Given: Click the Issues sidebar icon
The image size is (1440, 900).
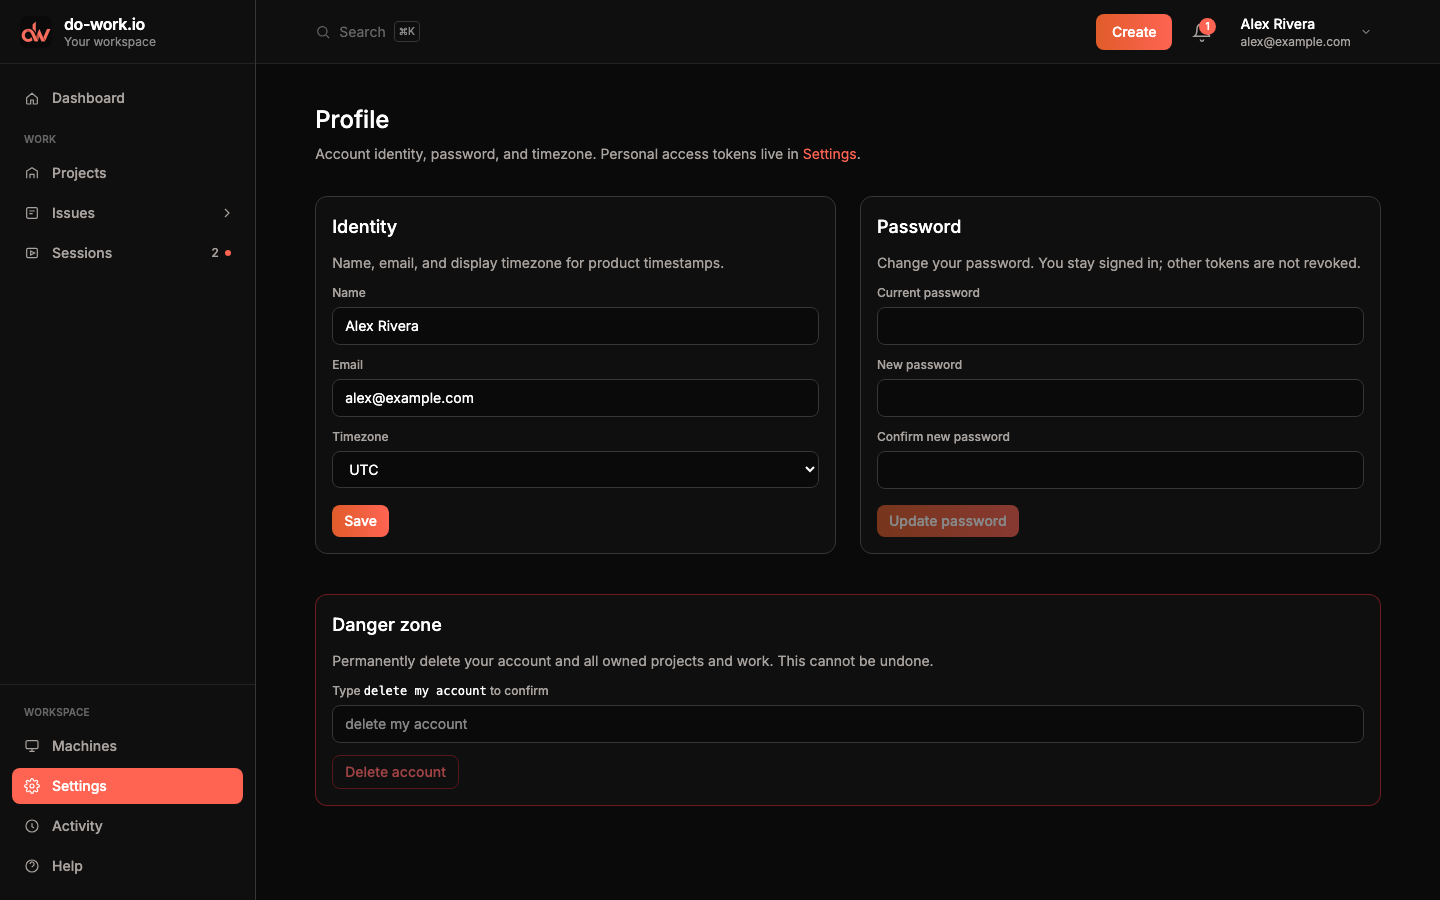Looking at the screenshot, I should point(32,213).
